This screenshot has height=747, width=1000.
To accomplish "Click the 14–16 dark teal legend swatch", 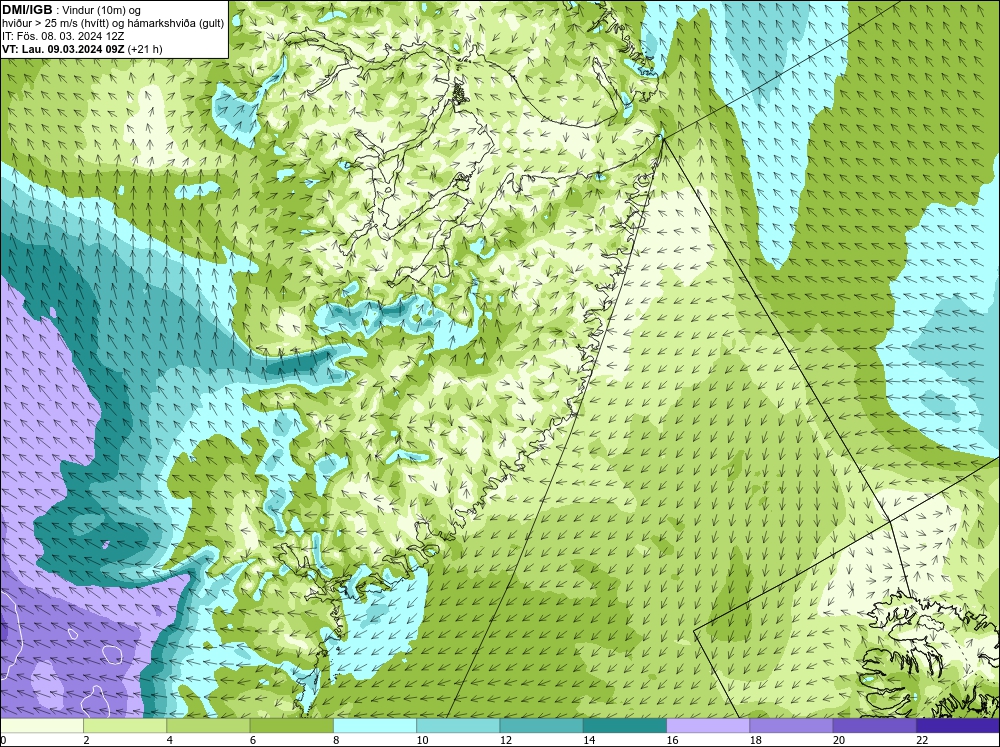I will tap(625, 726).
